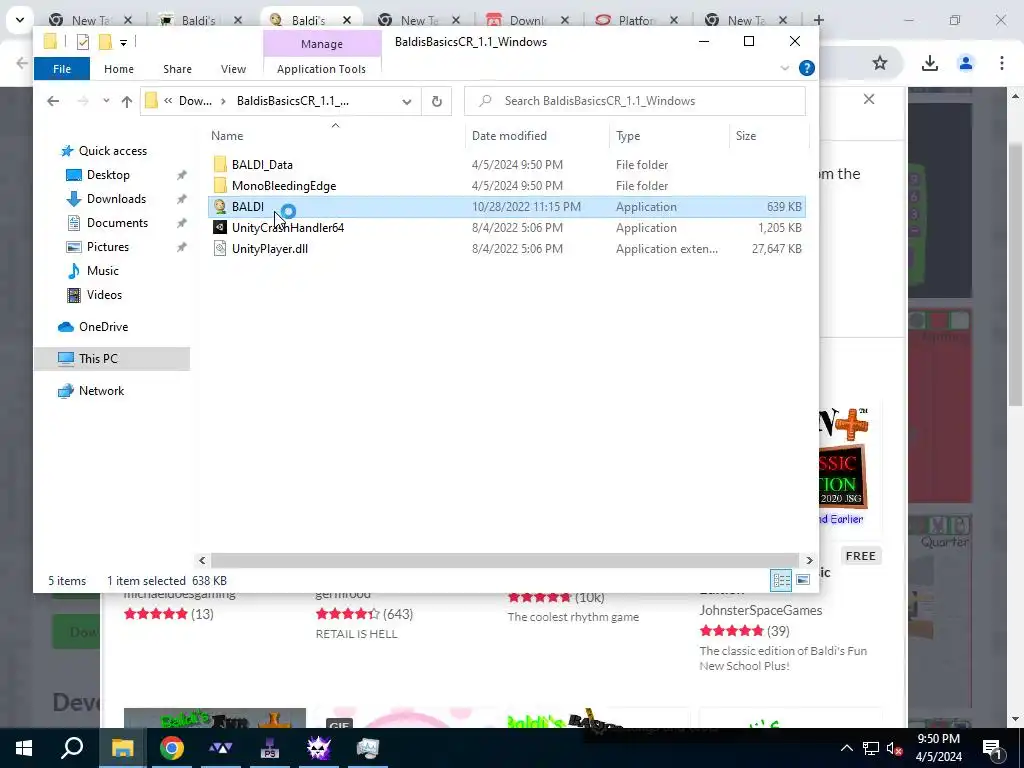Open Chrome three-dot menu
The image size is (1024, 768).
coord(1001,63)
